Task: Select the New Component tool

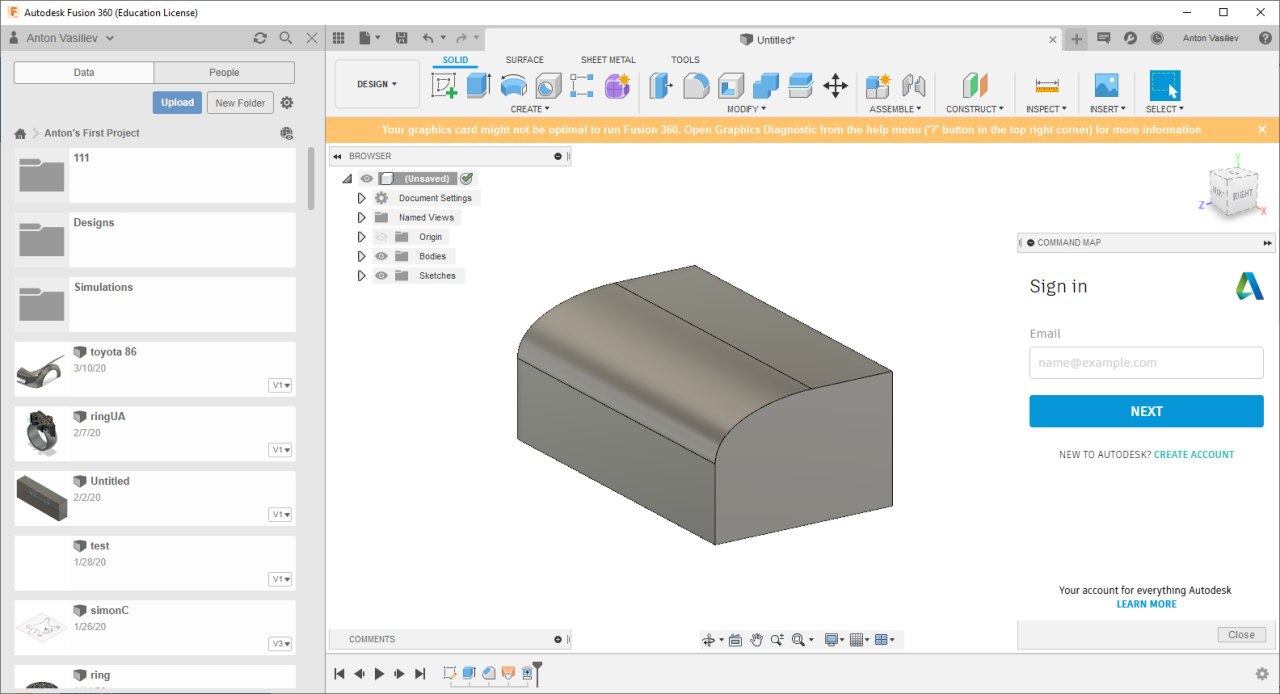Action: [x=878, y=86]
